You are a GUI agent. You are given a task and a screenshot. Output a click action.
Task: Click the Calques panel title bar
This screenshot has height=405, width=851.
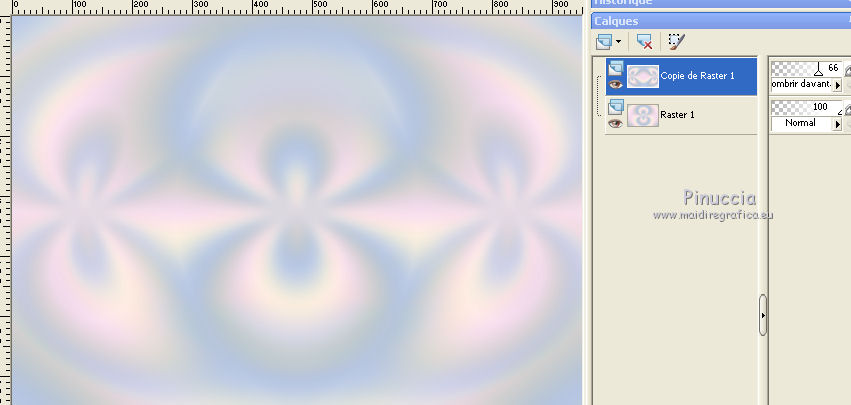click(721, 21)
